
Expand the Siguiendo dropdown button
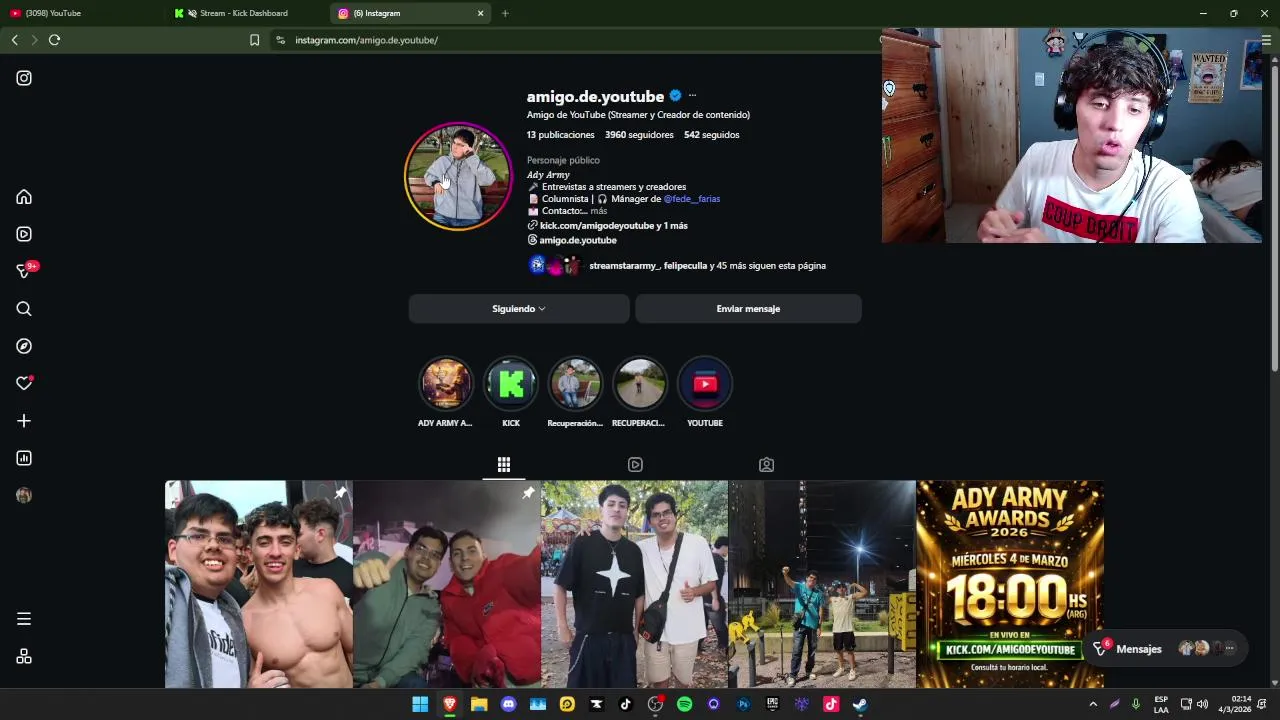[519, 309]
